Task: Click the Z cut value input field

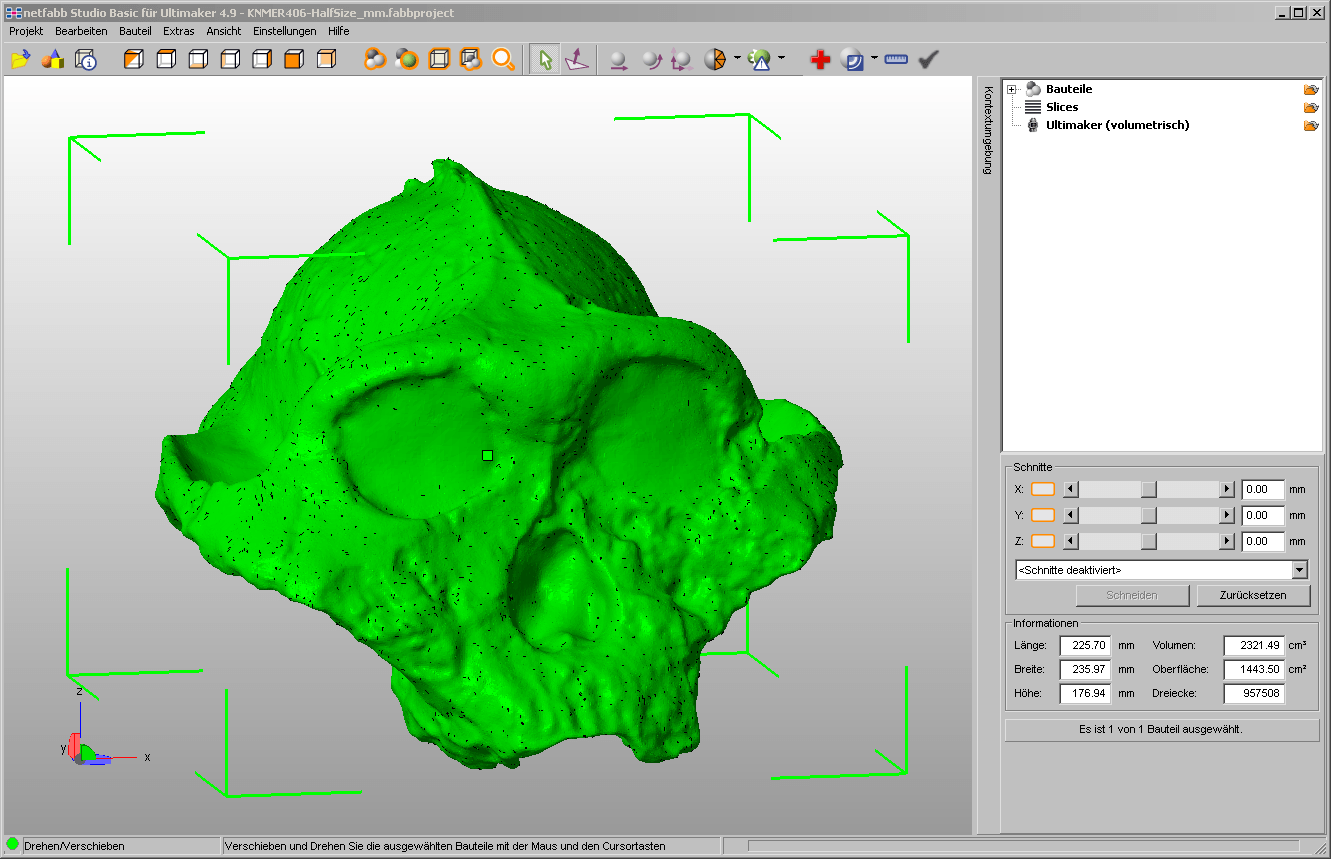Action: point(1262,541)
